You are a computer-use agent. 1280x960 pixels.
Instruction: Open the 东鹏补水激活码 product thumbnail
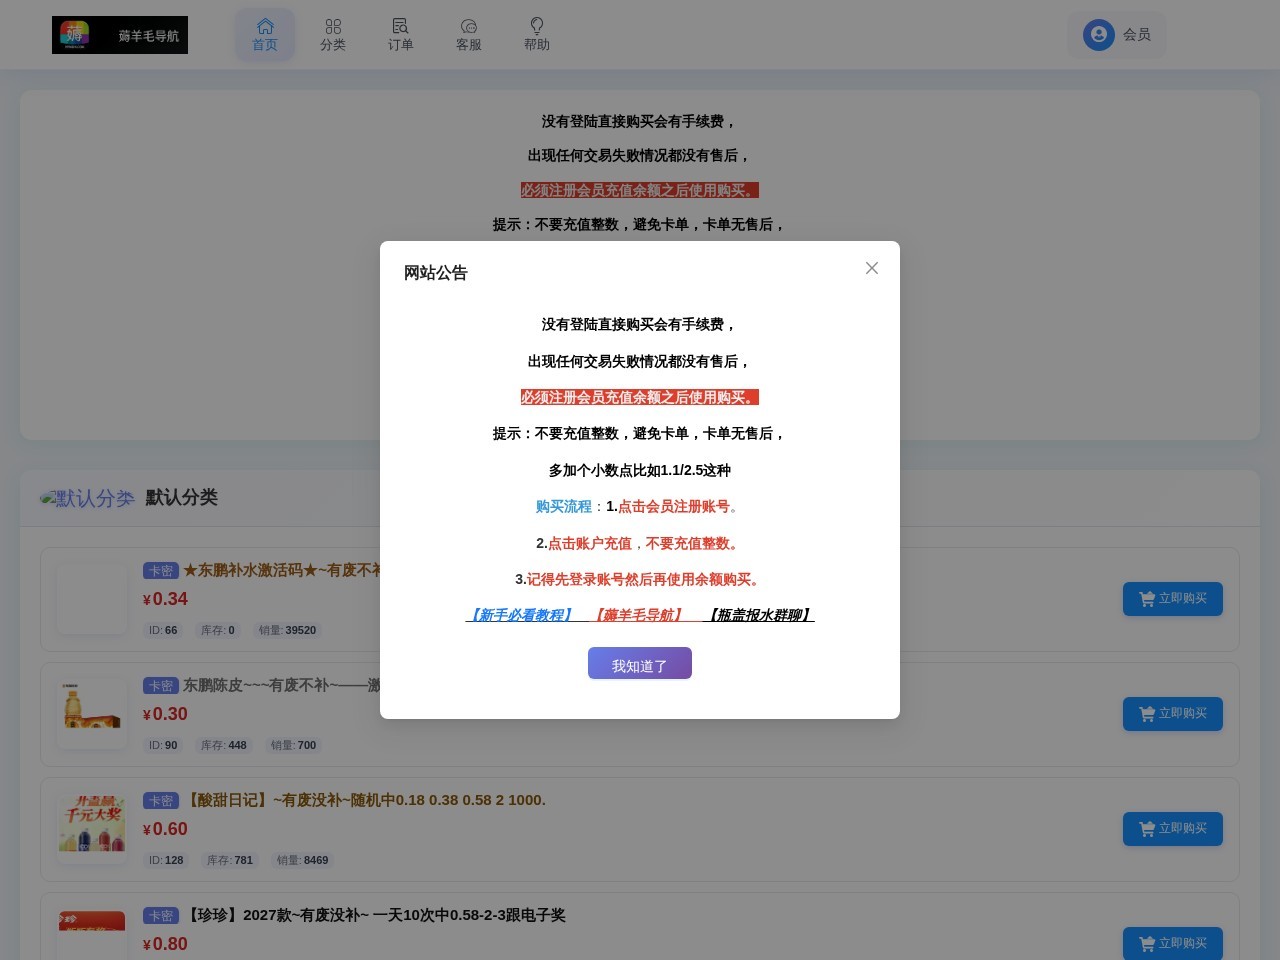[x=92, y=599]
